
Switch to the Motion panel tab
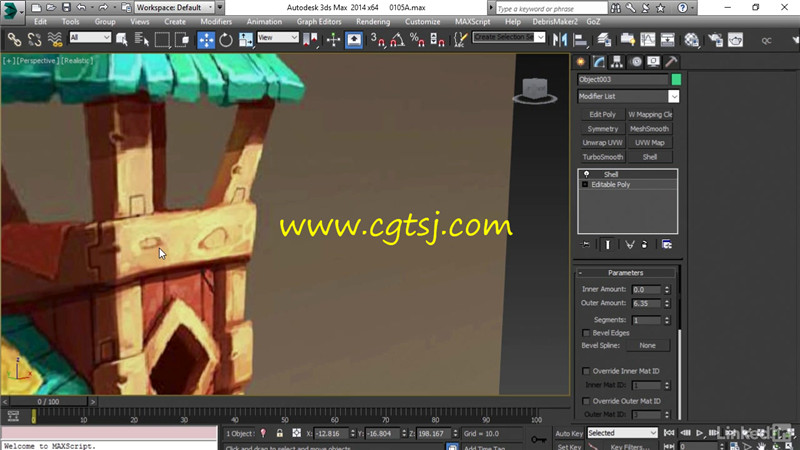[636, 62]
